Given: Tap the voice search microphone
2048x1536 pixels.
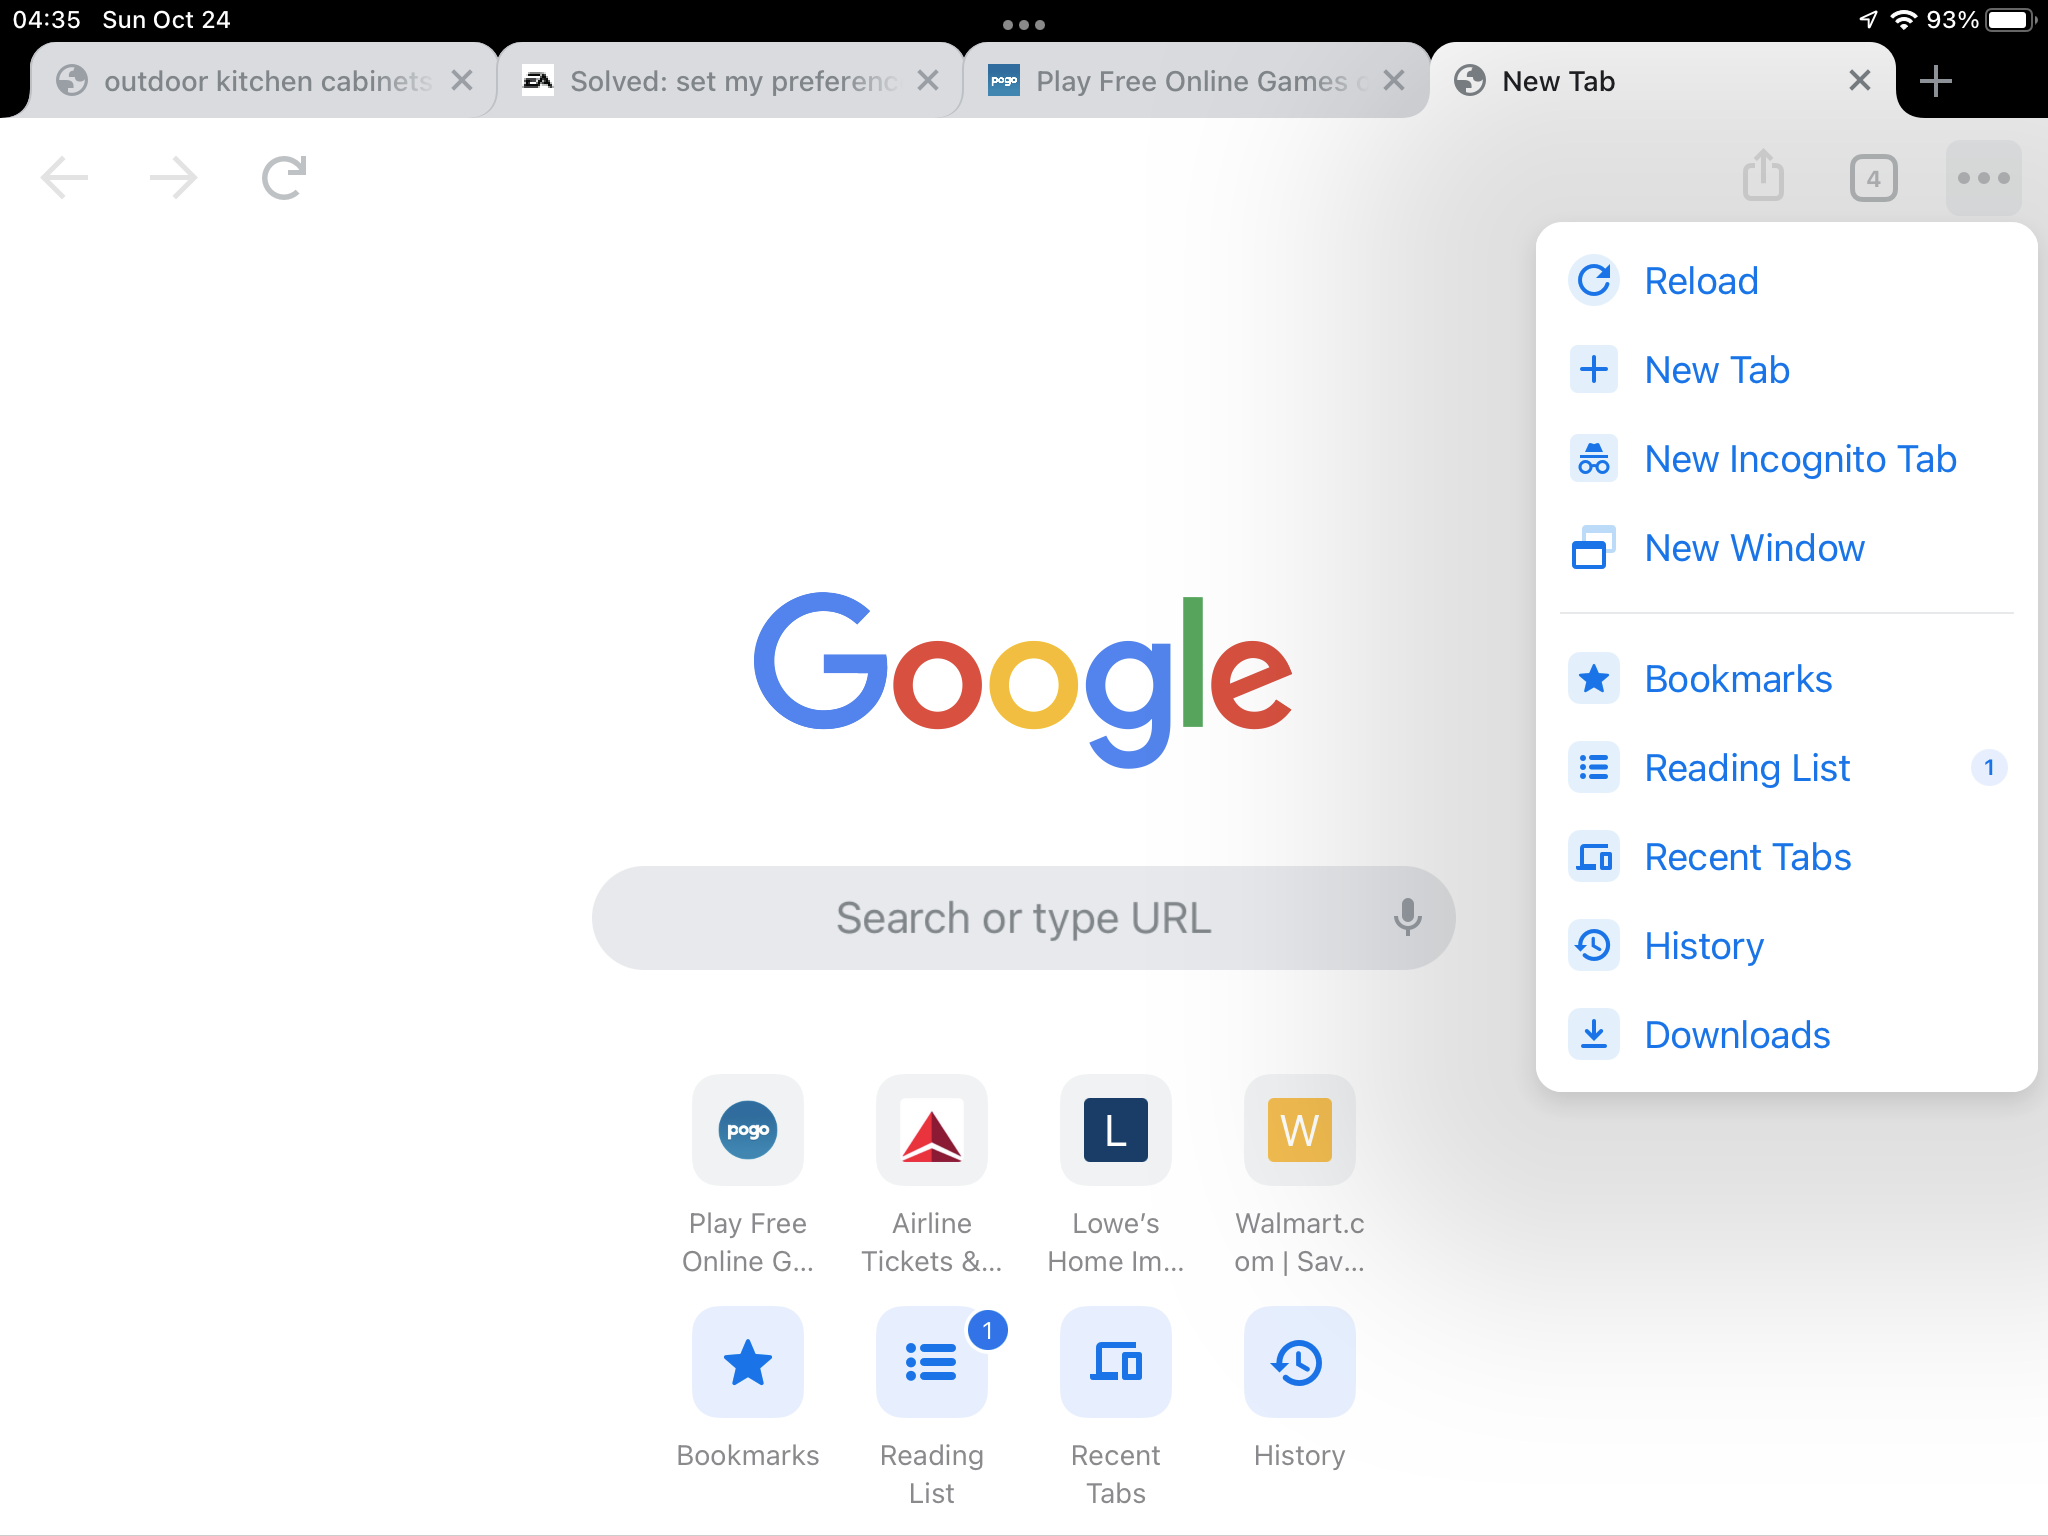Looking at the screenshot, I should pyautogui.click(x=1407, y=917).
